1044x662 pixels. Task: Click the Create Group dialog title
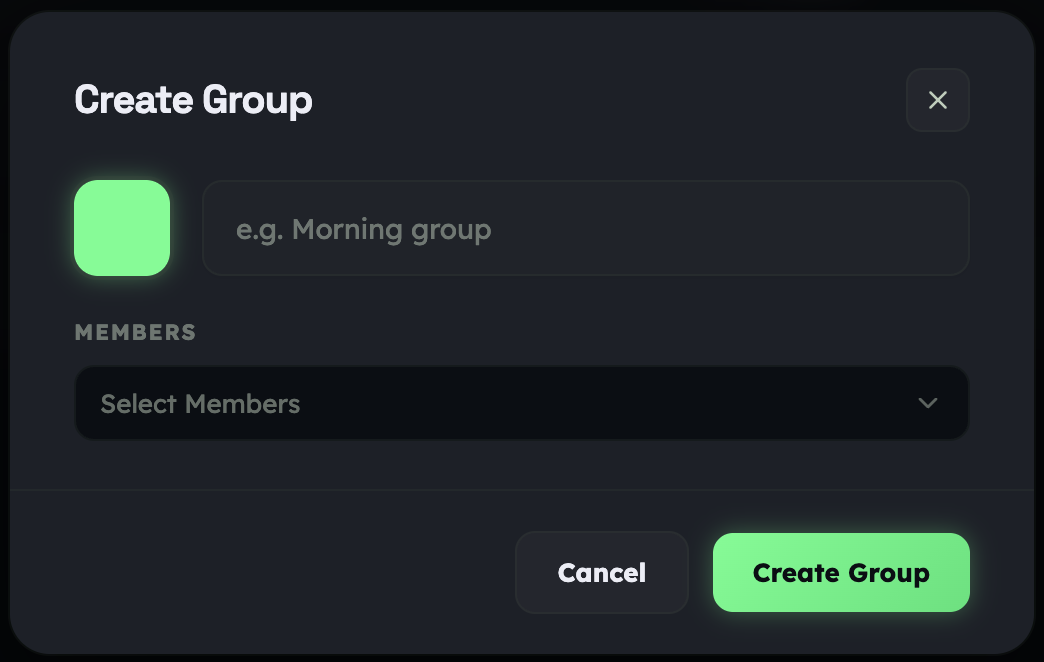tap(193, 100)
